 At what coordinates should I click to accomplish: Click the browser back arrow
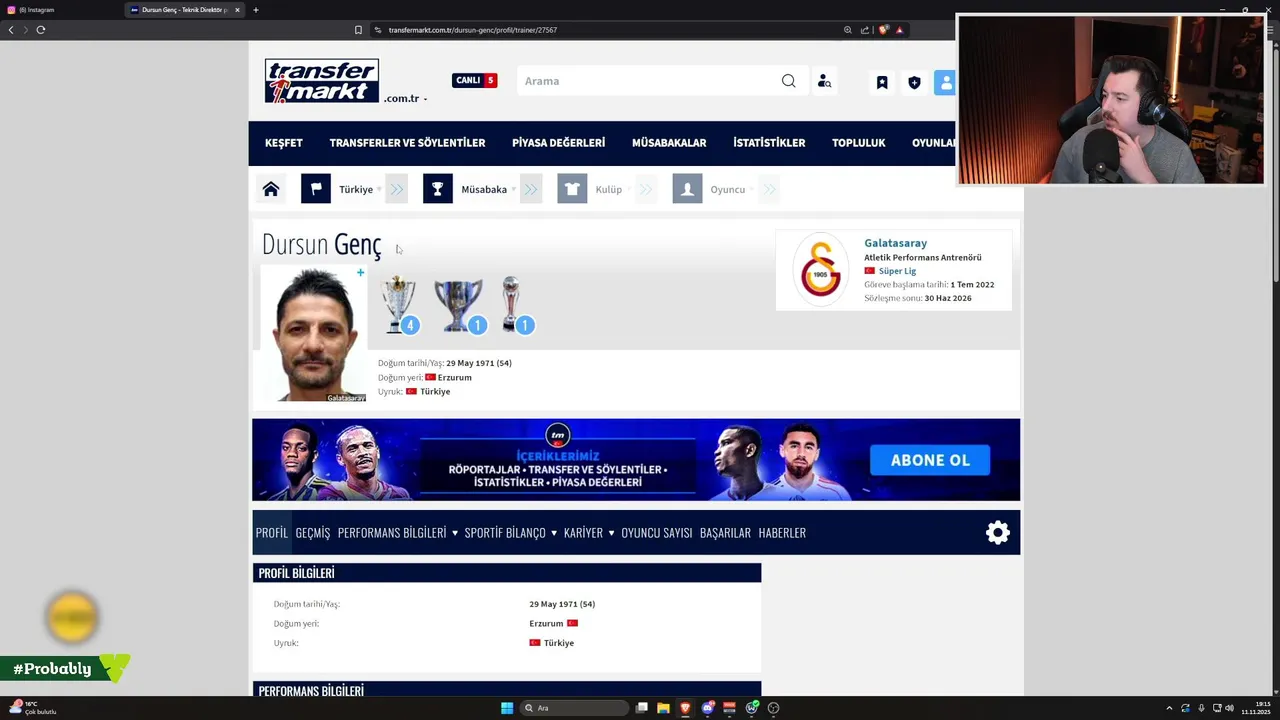click(x=11, y=30)
